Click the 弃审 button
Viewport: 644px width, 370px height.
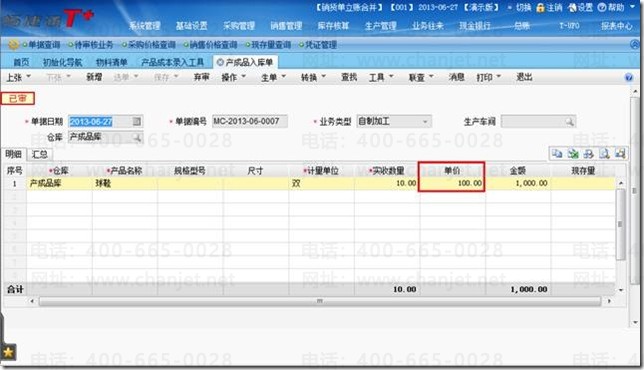tap(201, 77)
